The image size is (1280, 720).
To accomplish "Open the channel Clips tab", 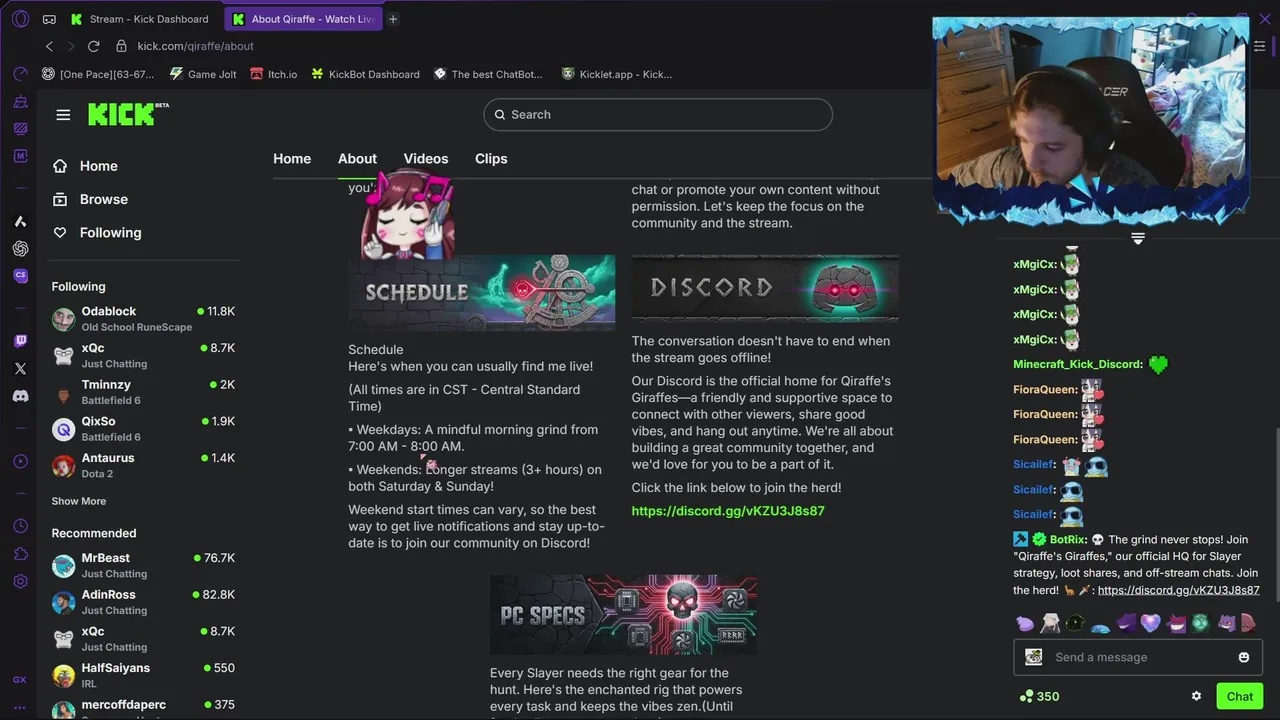I will pos(491,159).
